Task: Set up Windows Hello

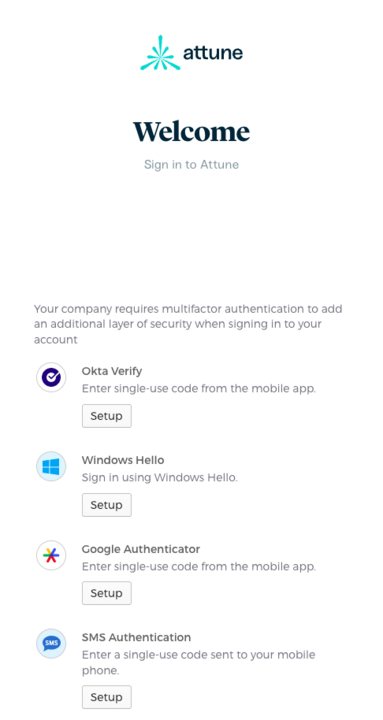Action: point(107,505)
